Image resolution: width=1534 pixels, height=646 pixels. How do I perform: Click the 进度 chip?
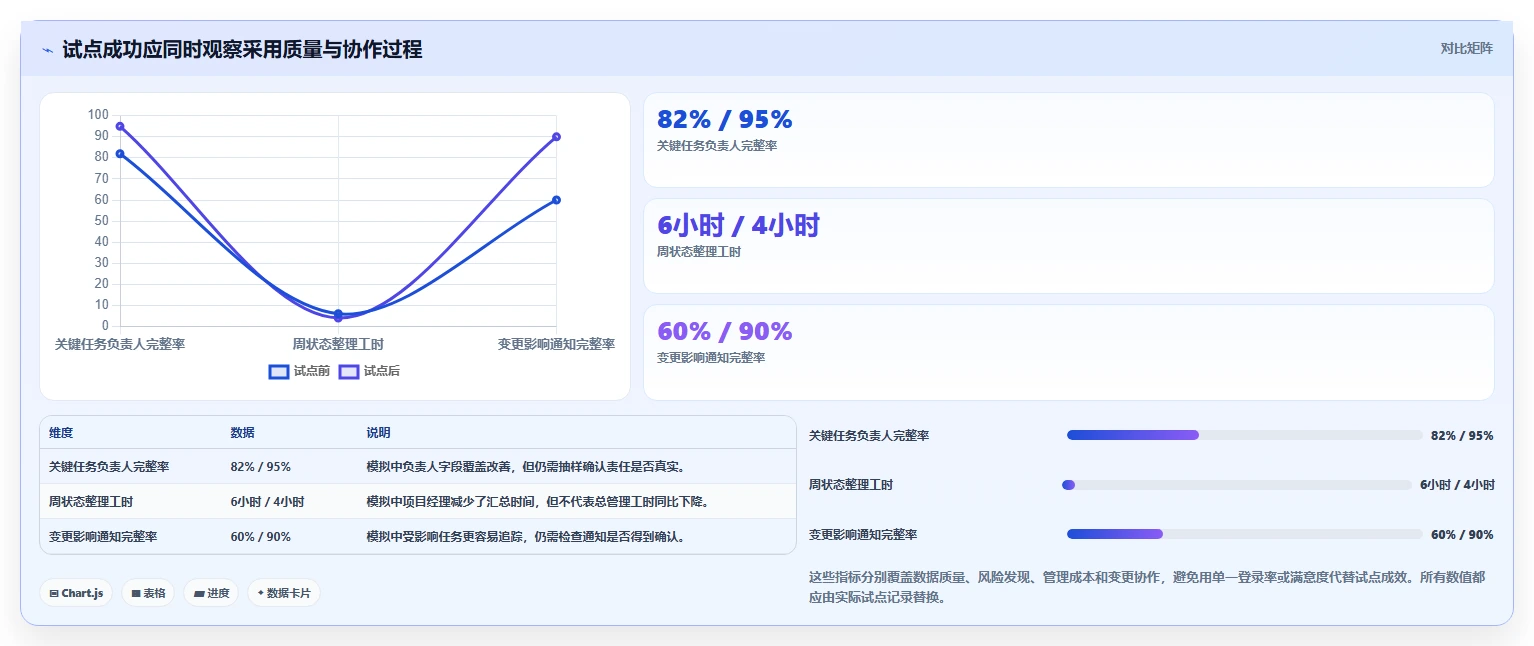point(211,593)
